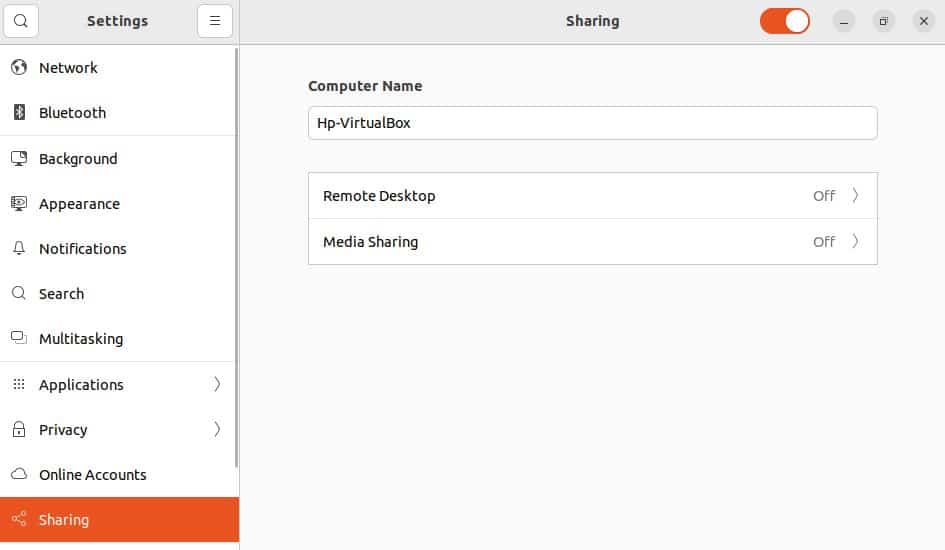Click the Notifications bell icon
Screen dimensions: 945x550
pos(18,249)
